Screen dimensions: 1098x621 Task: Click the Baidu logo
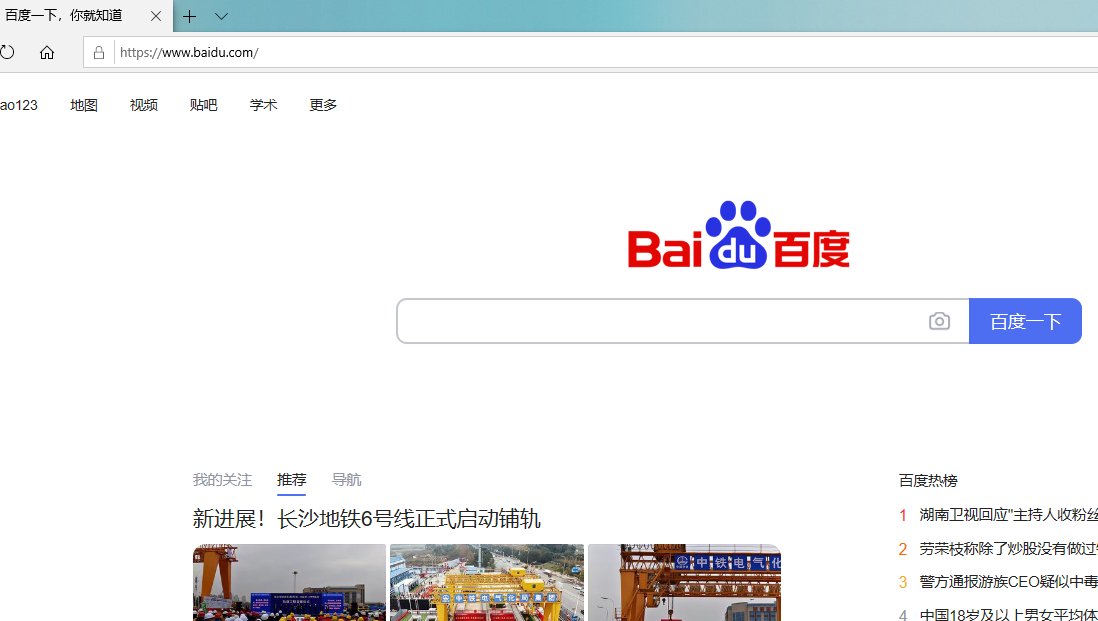click(x=738, y=236)
